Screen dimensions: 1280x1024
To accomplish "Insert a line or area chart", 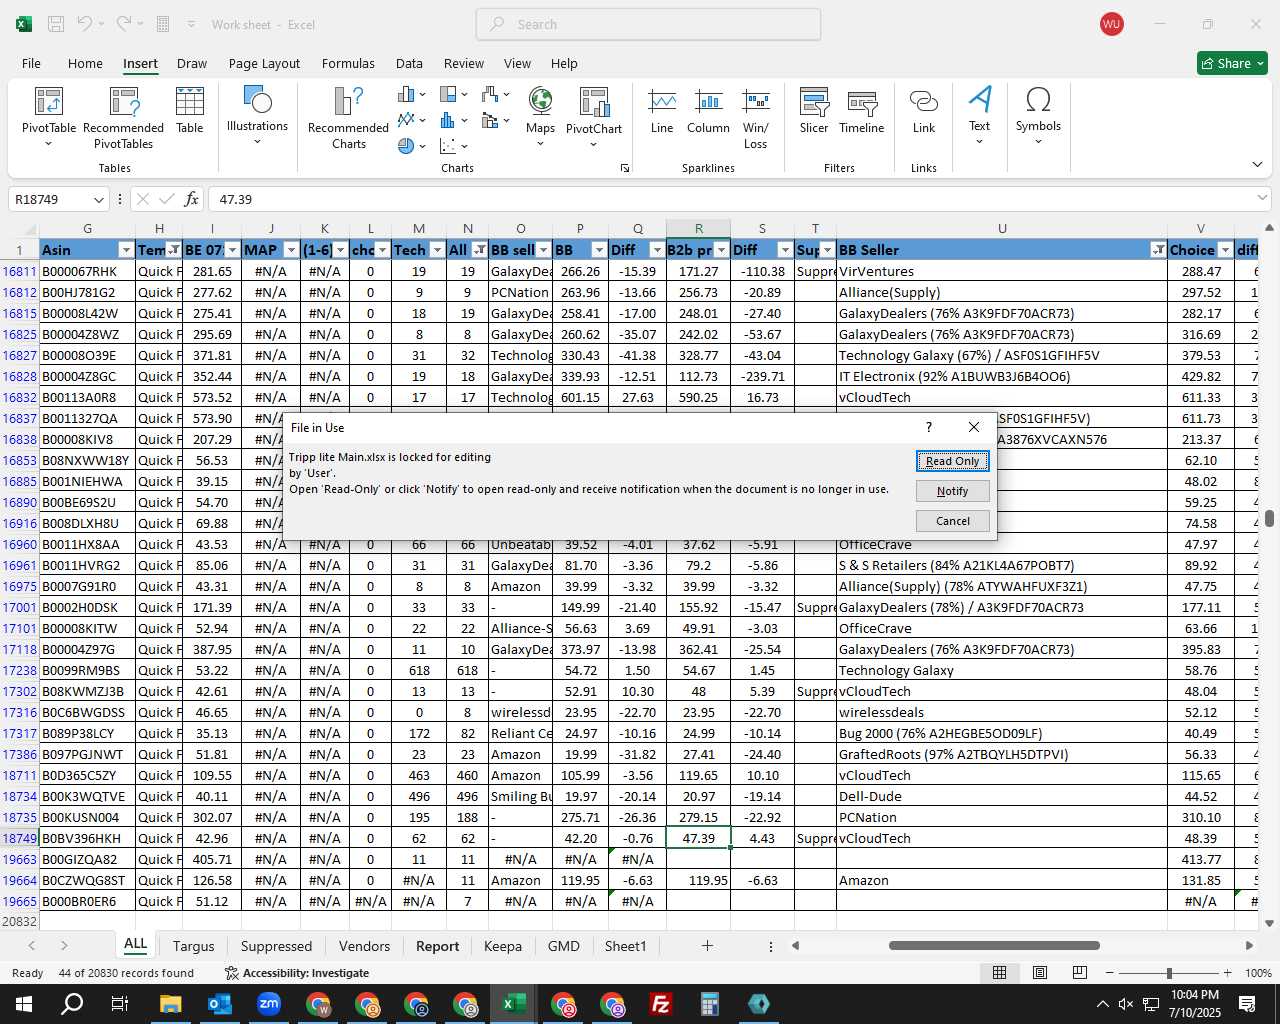I will pos(411,120).
